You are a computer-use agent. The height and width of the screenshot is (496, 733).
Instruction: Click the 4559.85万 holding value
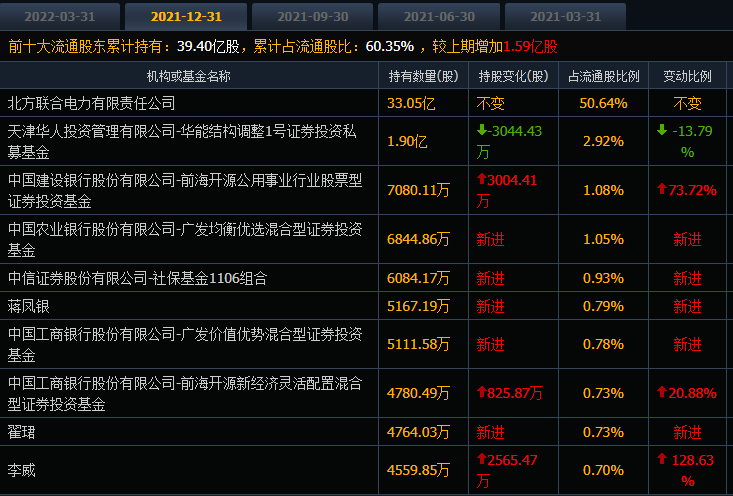point(418,470)
